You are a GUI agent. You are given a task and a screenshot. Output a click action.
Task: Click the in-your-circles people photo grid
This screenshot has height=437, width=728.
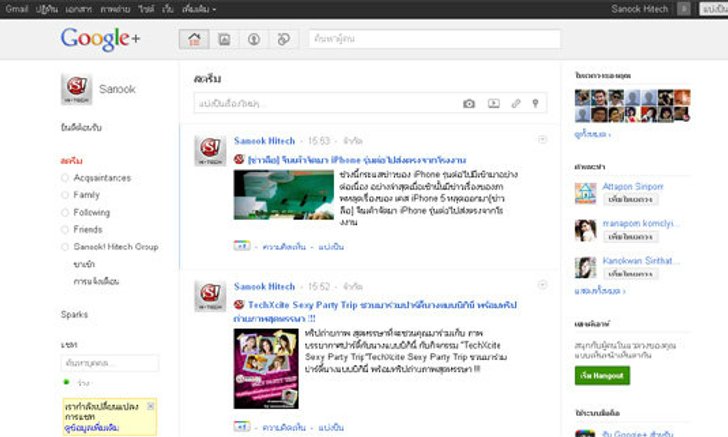(632, 105)
